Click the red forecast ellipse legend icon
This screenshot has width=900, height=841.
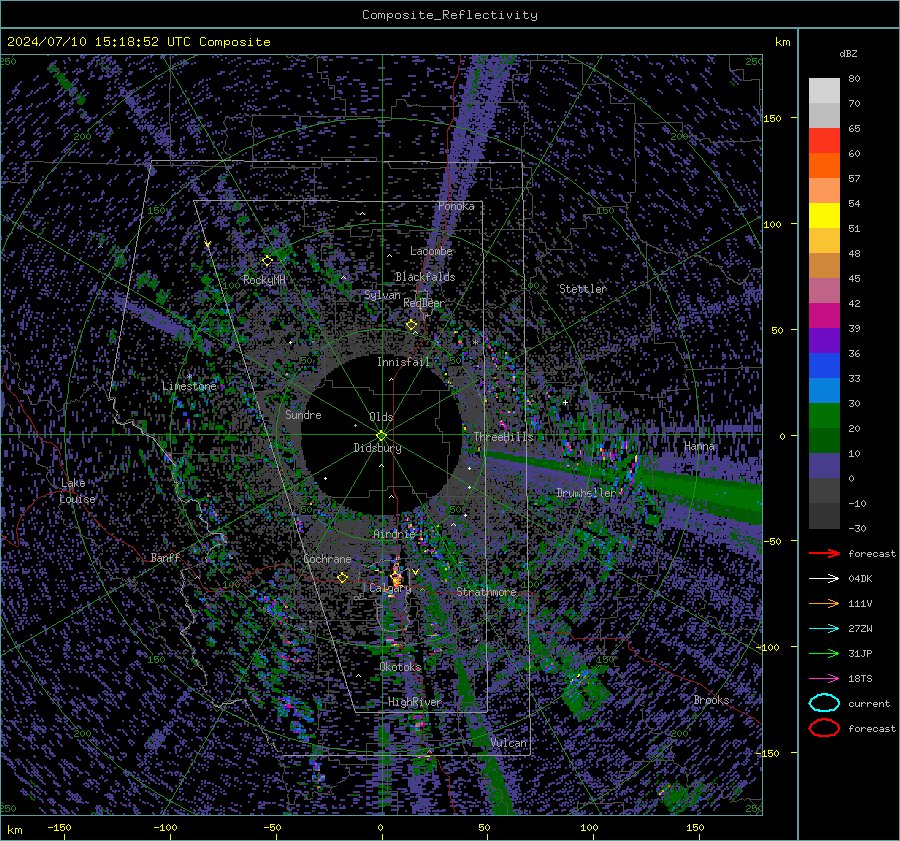pos(824,728)
